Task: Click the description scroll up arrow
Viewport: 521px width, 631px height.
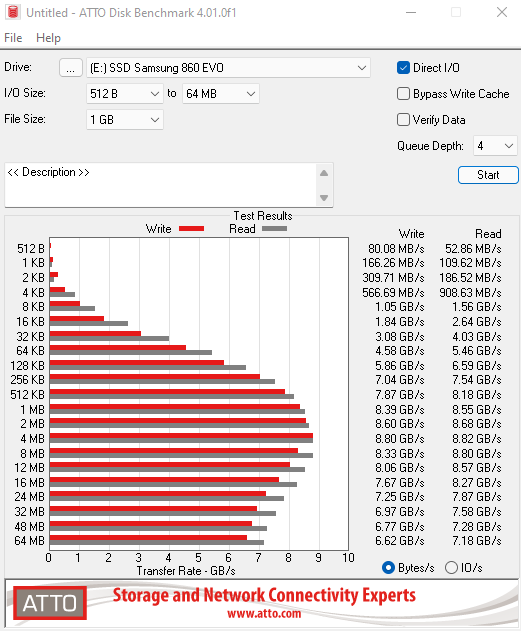Action: pyautogui.click(x=324, y=173)
